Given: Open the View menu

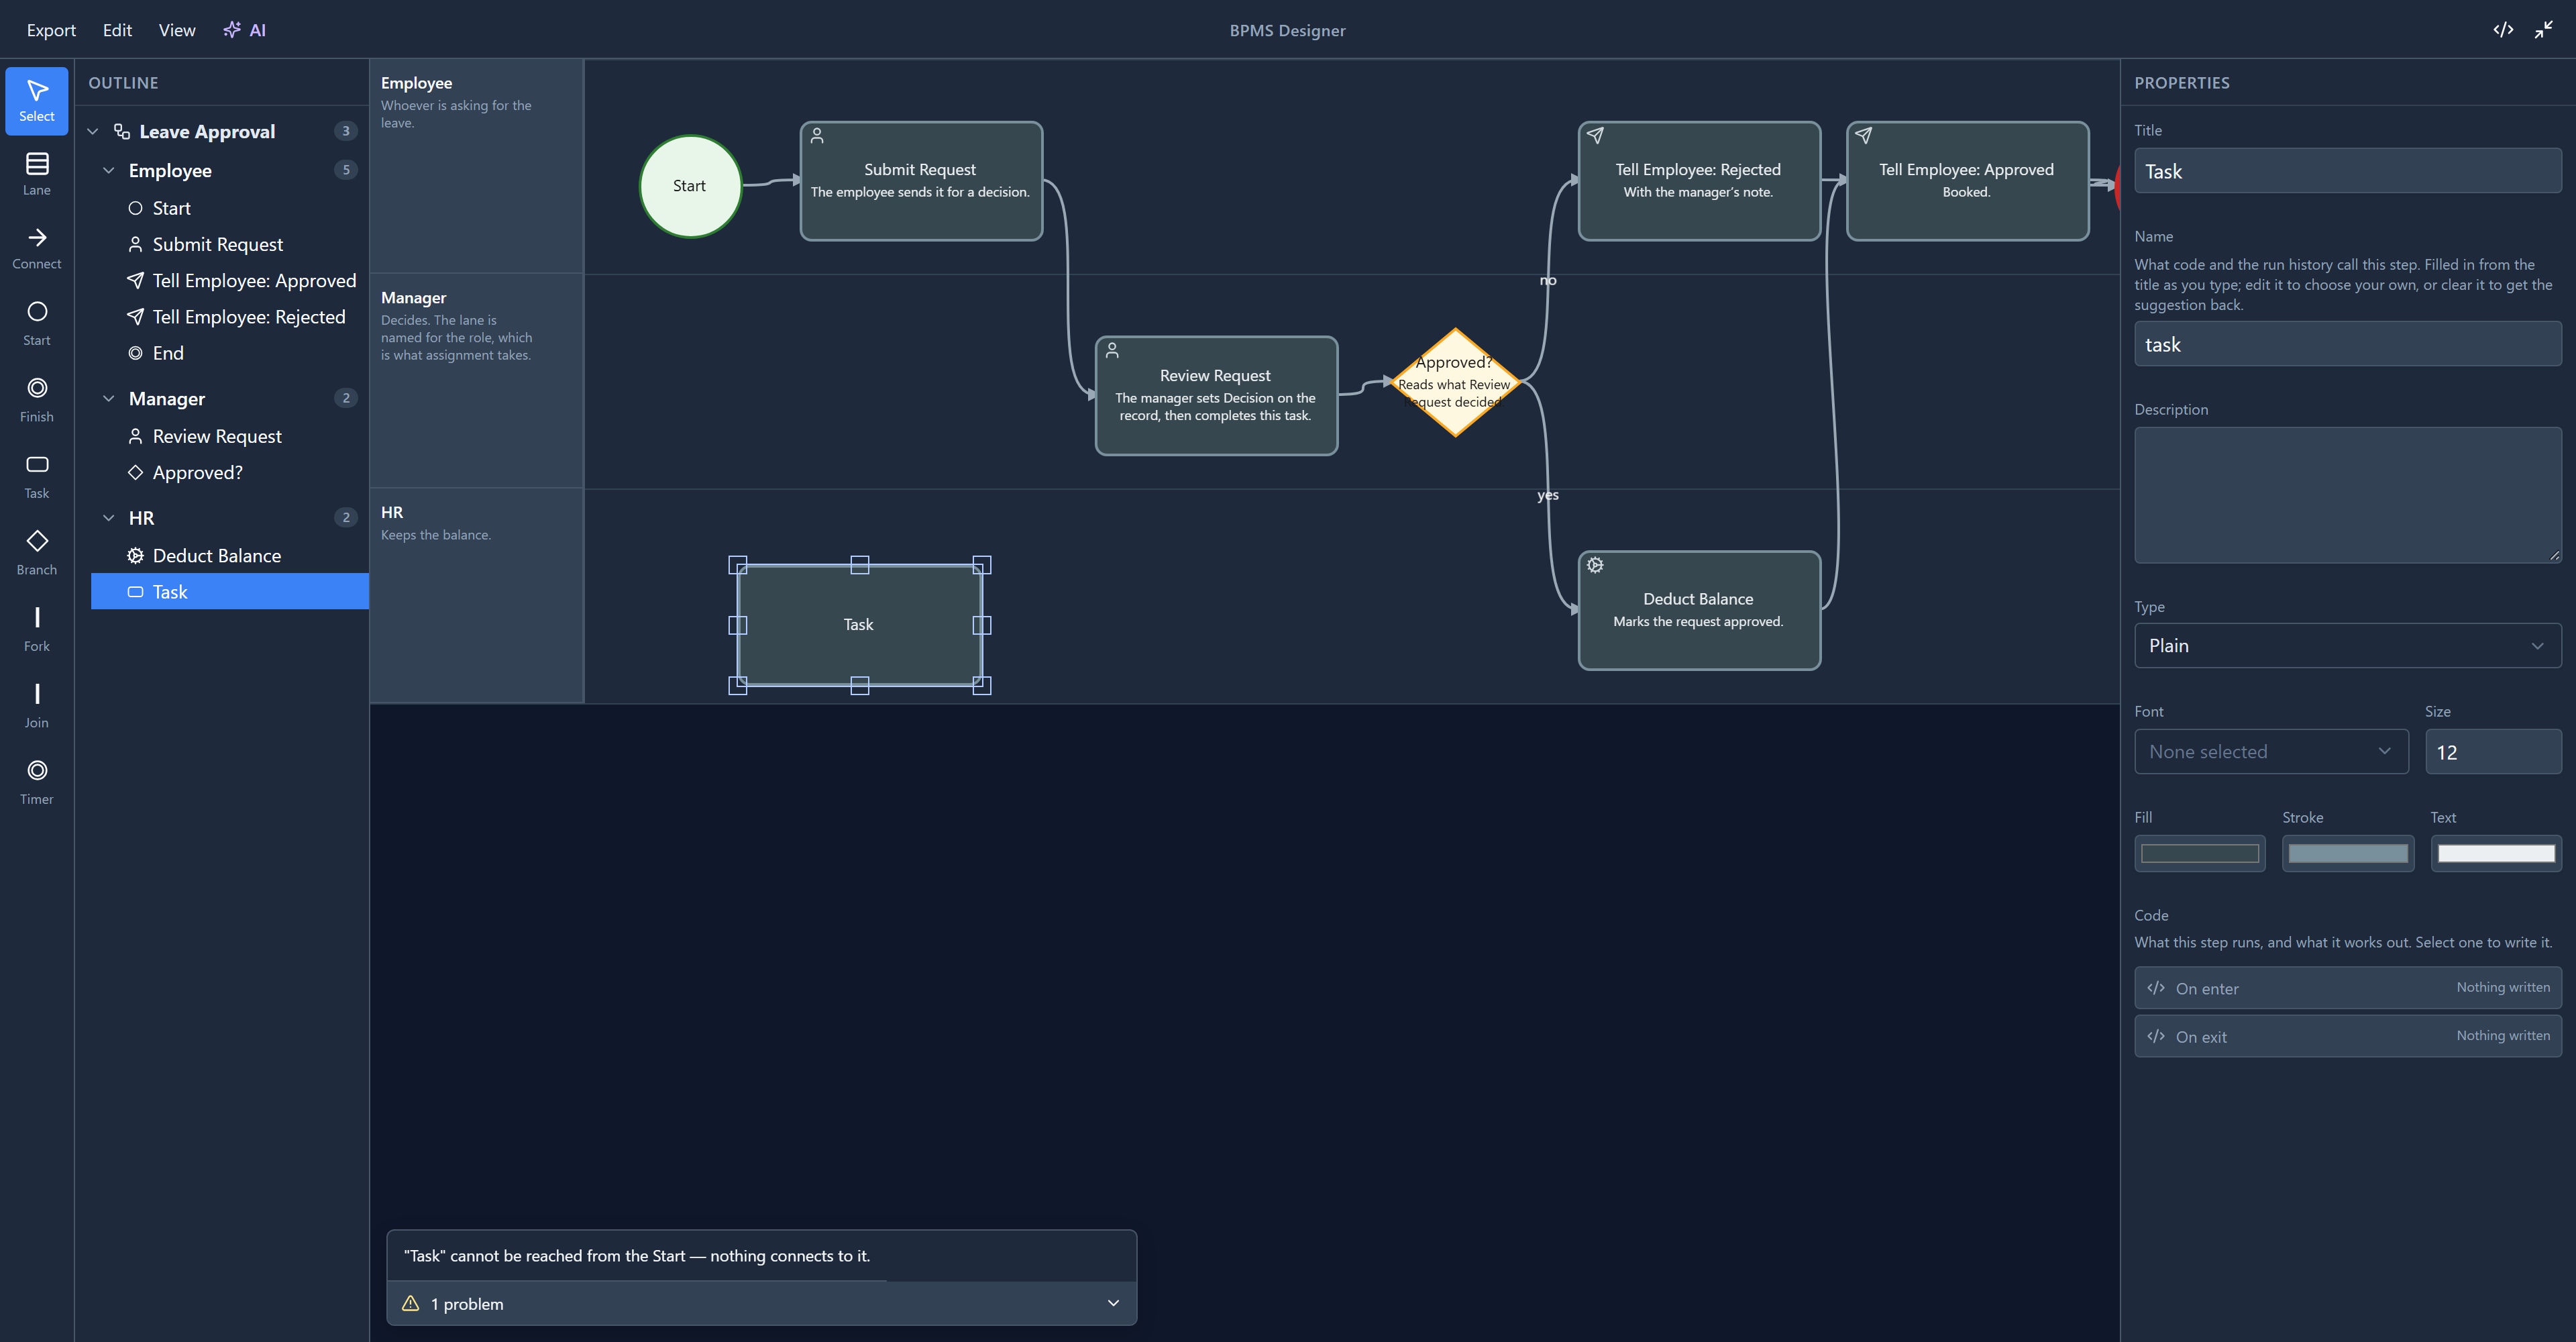Looking at the screenshot, I should pyautogui.click(x=177, y=30).
